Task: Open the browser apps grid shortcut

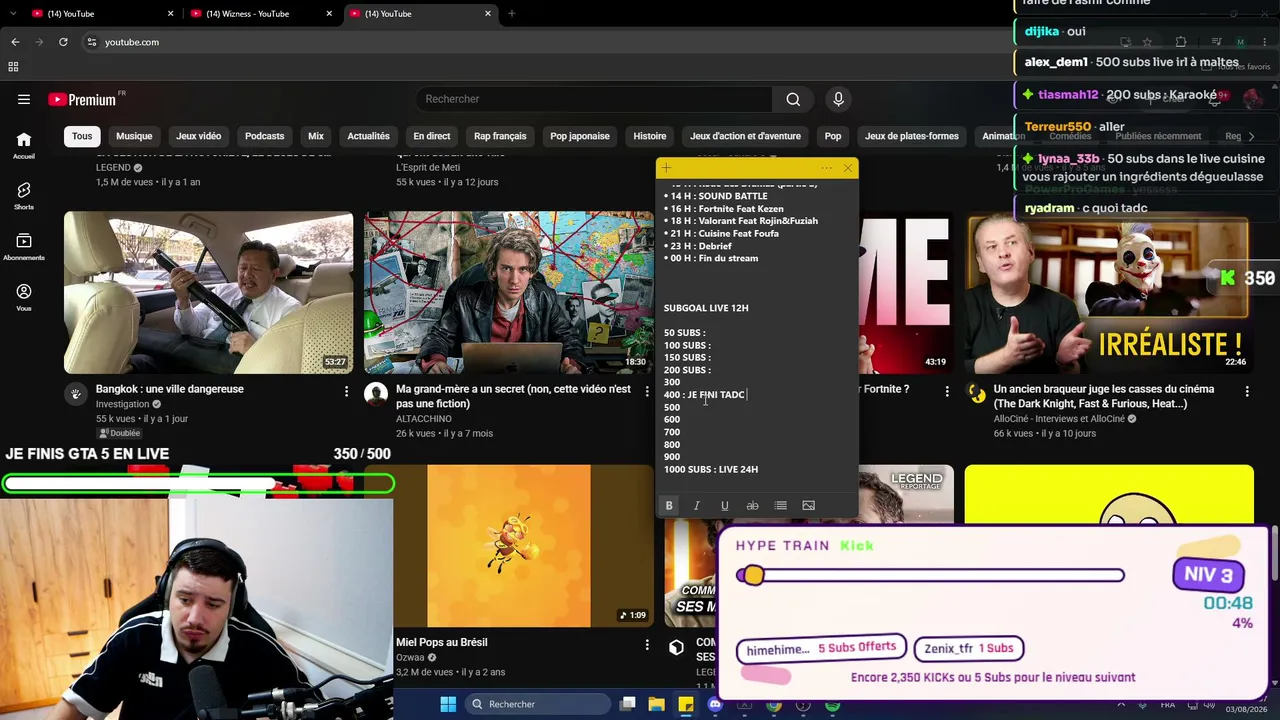Action: [13, 67]
